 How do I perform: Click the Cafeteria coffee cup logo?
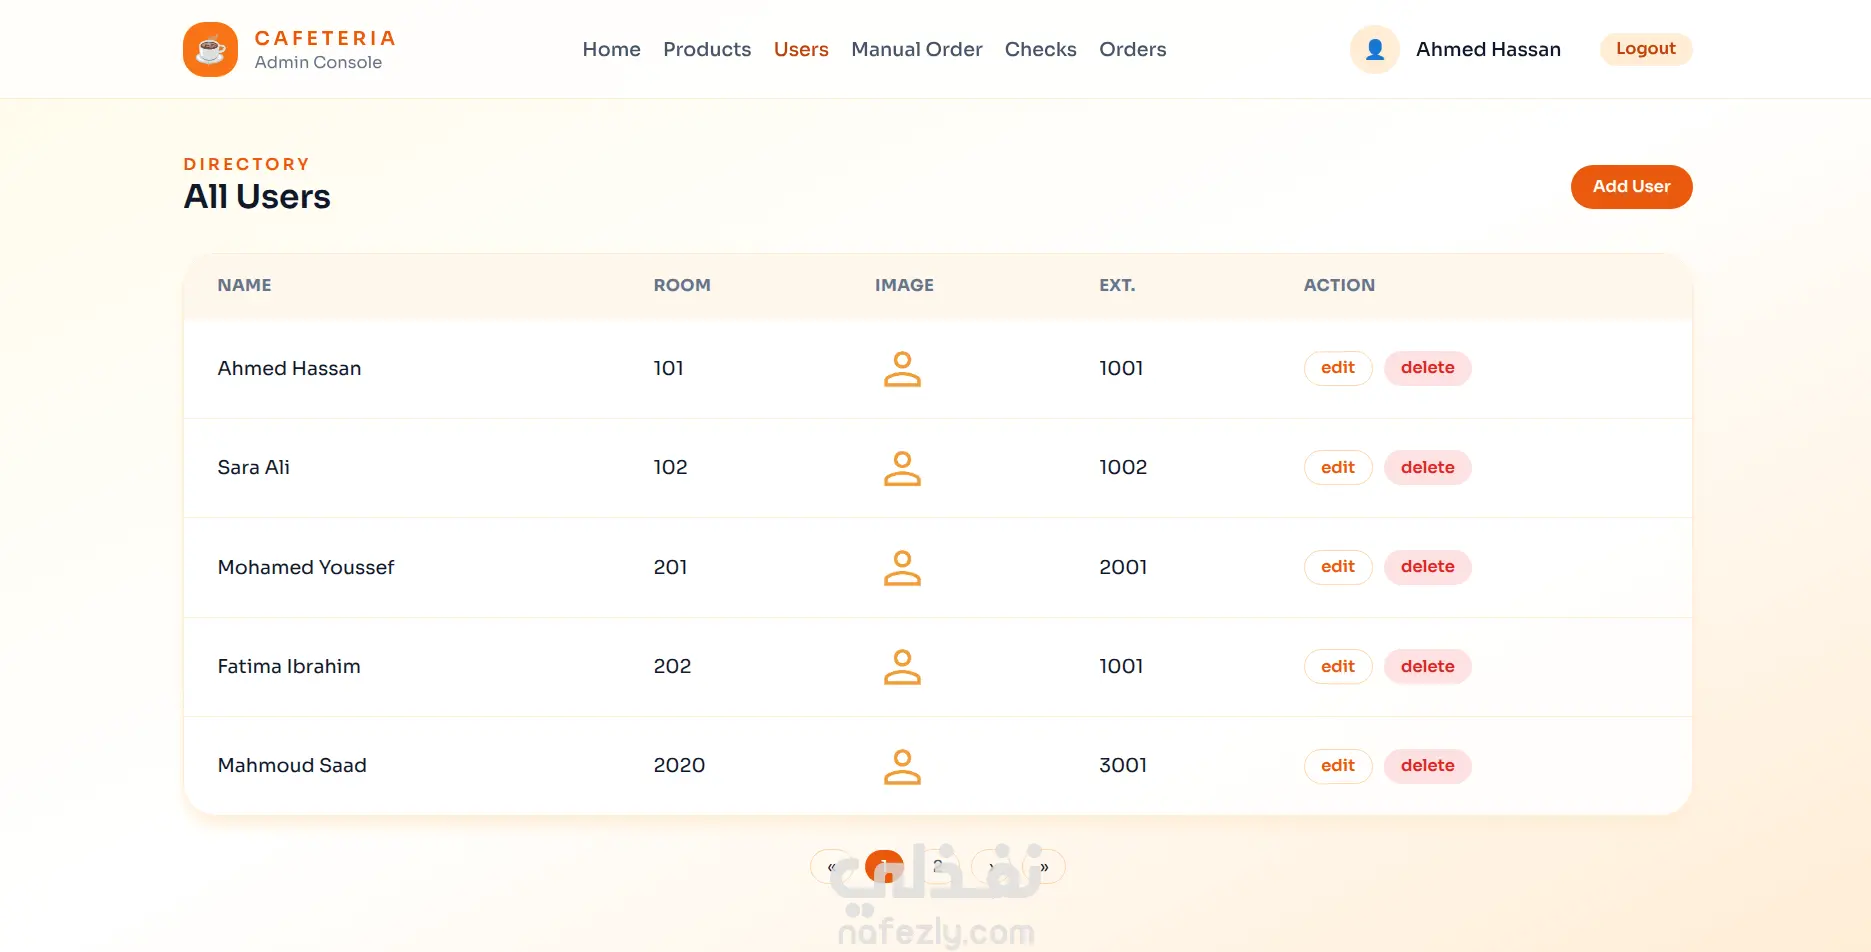[x=210, y=49]
